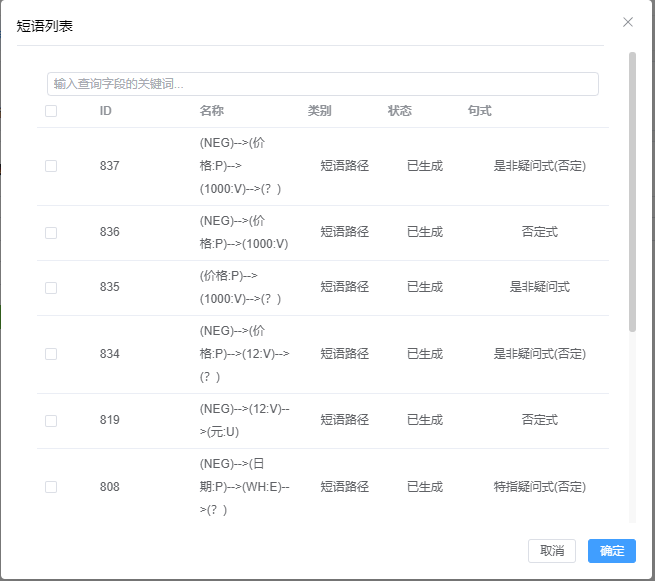Select ID cell 837
The height and width of the screenshot is (581, 655).
point(109,166)
